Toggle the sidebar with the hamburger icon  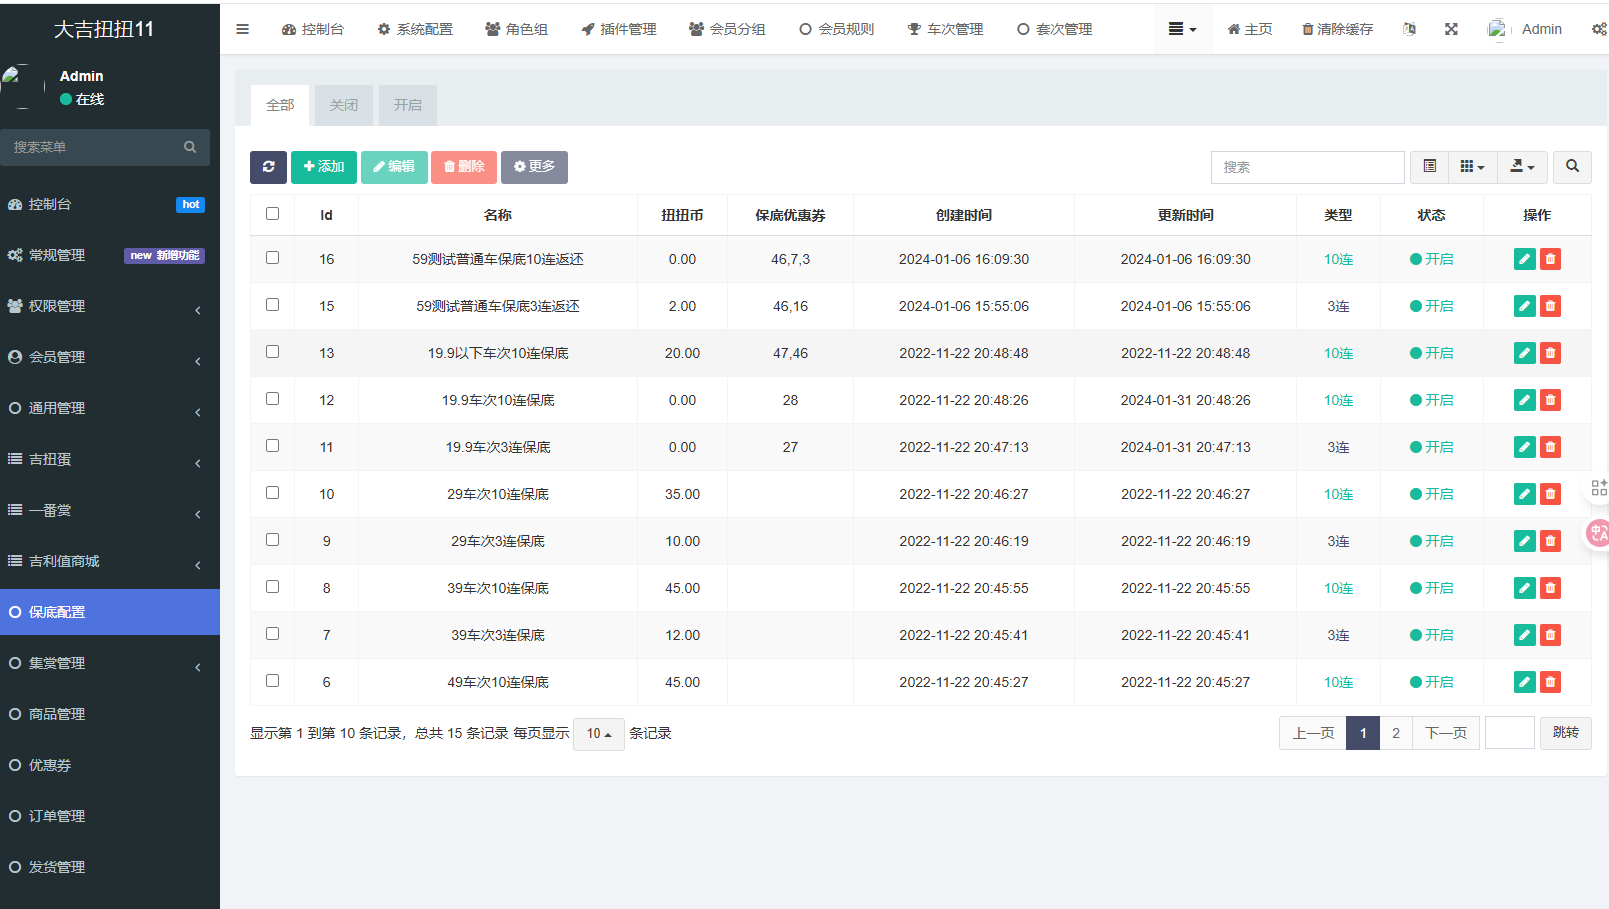pos(242,29)
